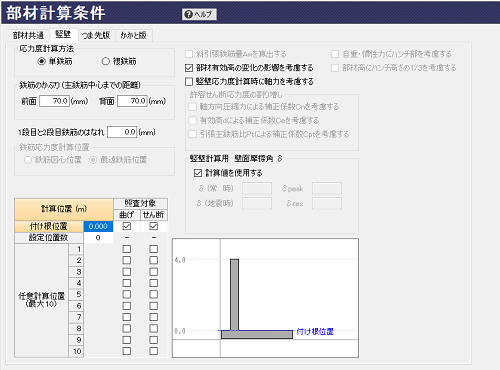The height and width of the screenshot is (370, 500).
Task: Check 曲げ box in row 2
Action: [127, 260]
